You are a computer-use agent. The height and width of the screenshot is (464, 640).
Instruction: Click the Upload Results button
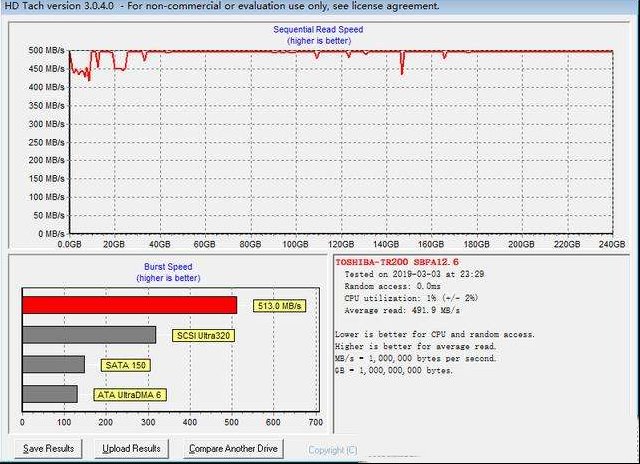[x=131, y=448]
